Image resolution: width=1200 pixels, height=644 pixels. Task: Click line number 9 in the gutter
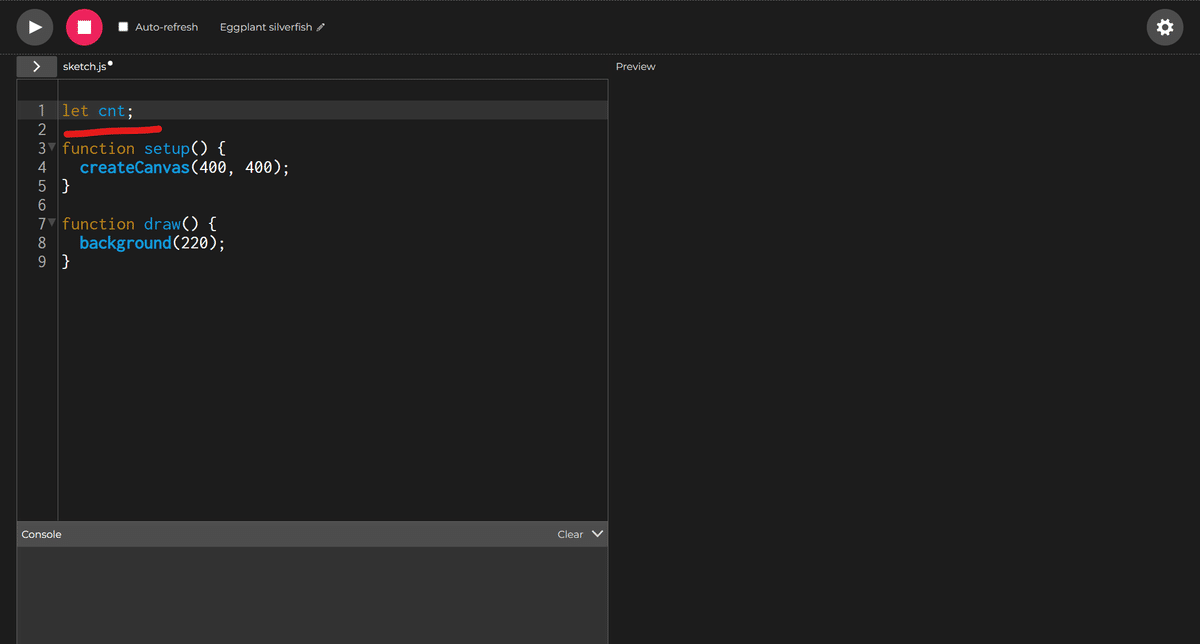42,262
